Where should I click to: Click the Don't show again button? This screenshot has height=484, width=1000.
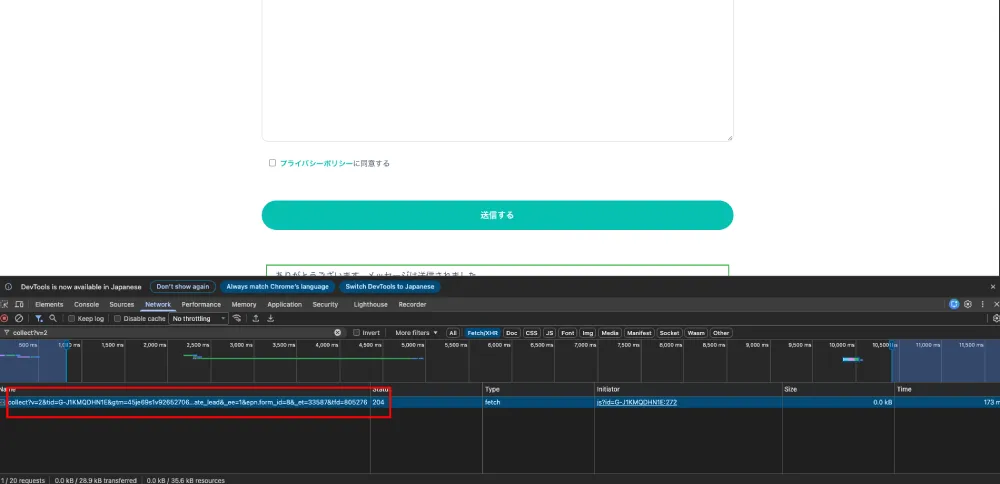click(x=183, y=287)
